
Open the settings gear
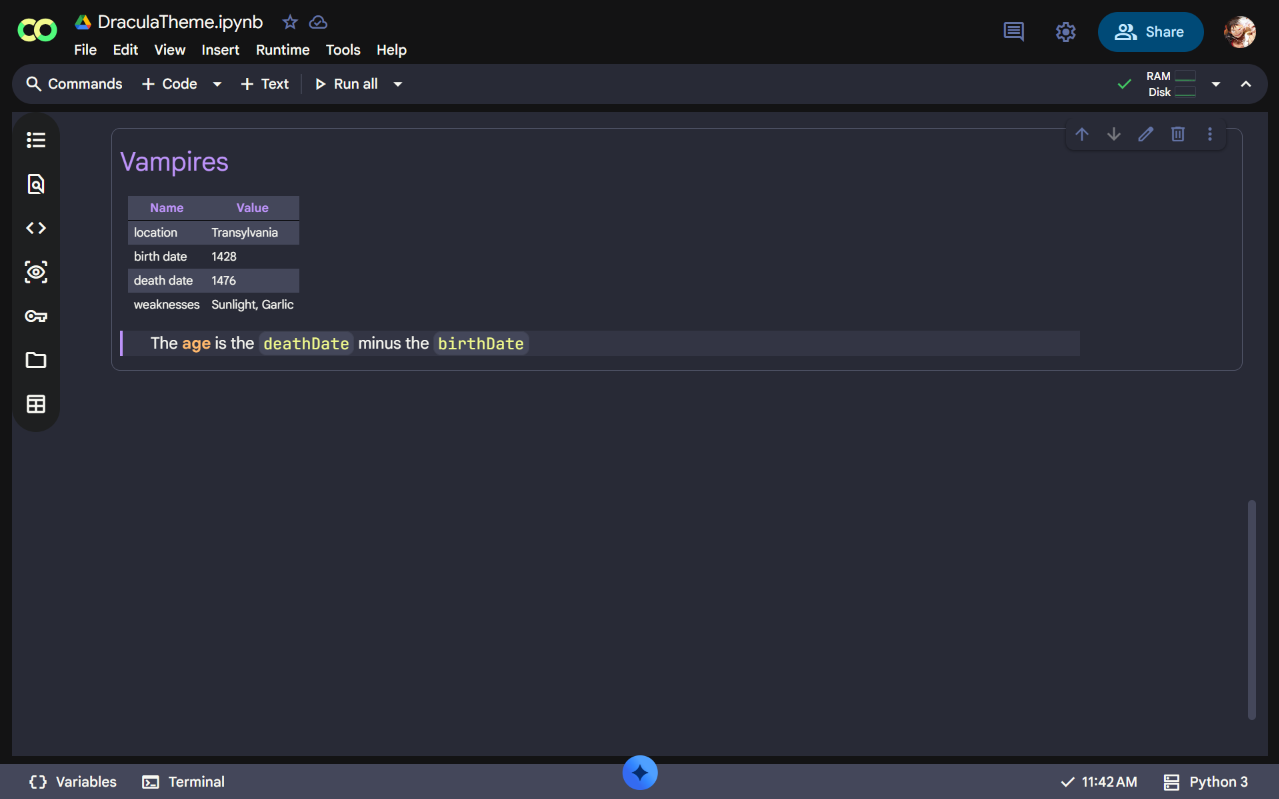click(x=1066, y=32)
